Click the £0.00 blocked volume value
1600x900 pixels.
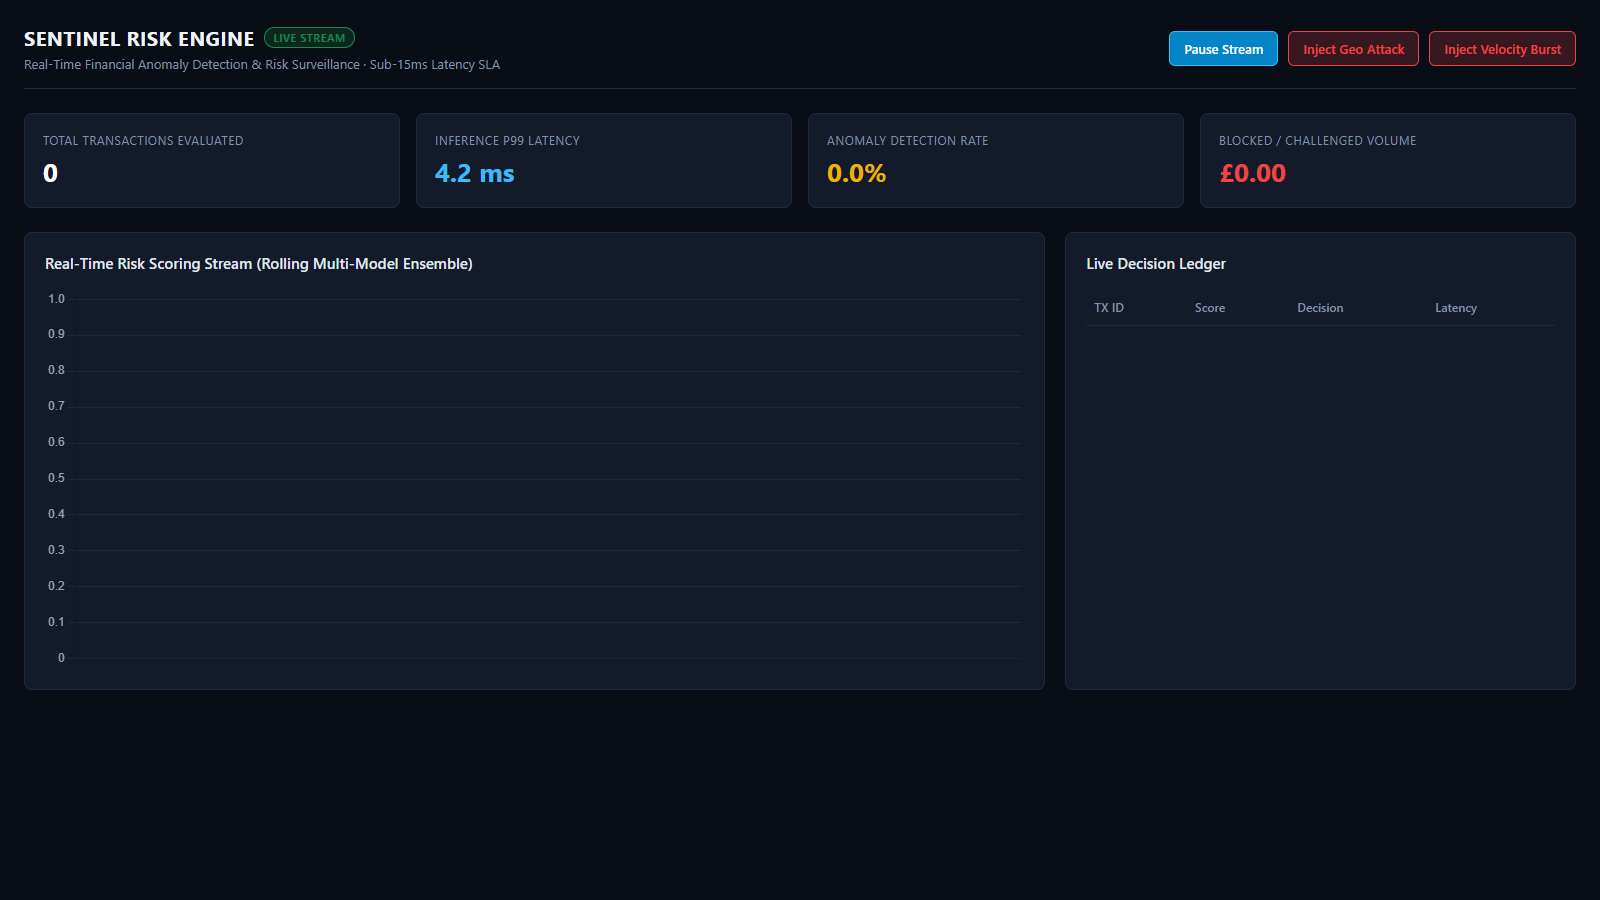[x=1252, y=173]
